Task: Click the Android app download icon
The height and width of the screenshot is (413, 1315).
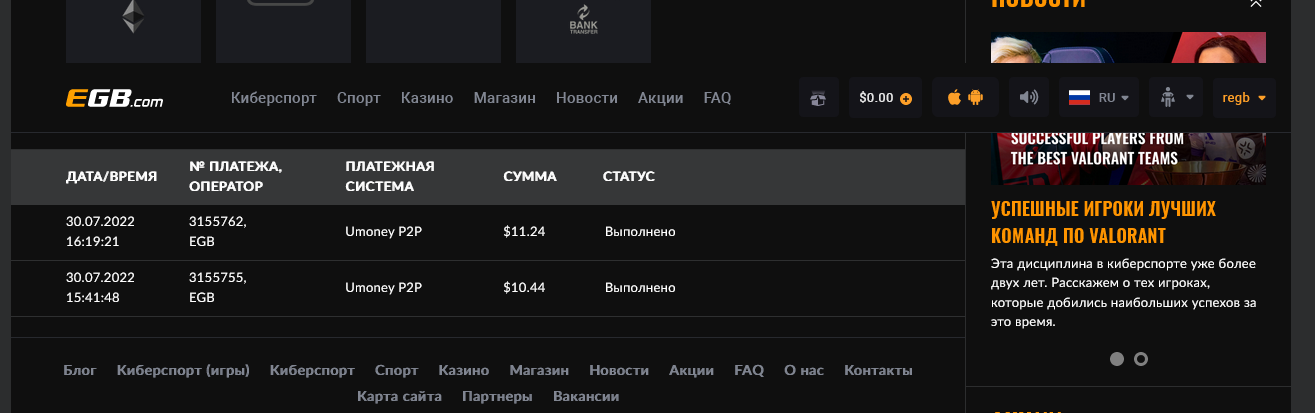Action: click(976, 98)
